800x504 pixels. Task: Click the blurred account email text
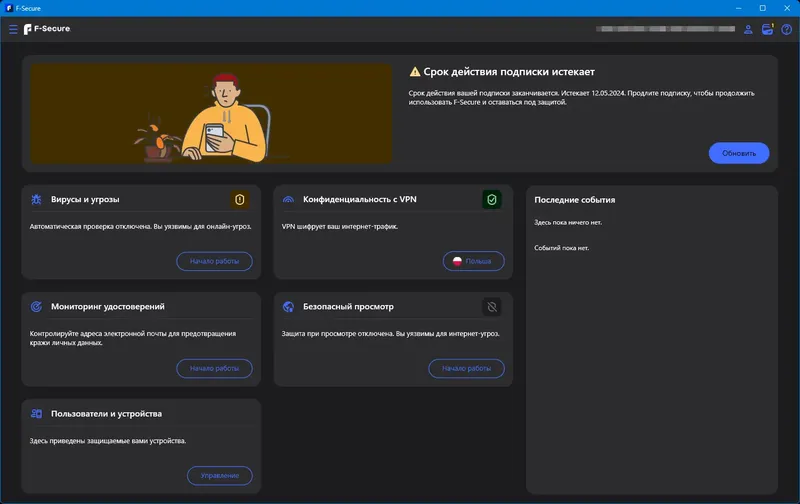tap(665, 29)
